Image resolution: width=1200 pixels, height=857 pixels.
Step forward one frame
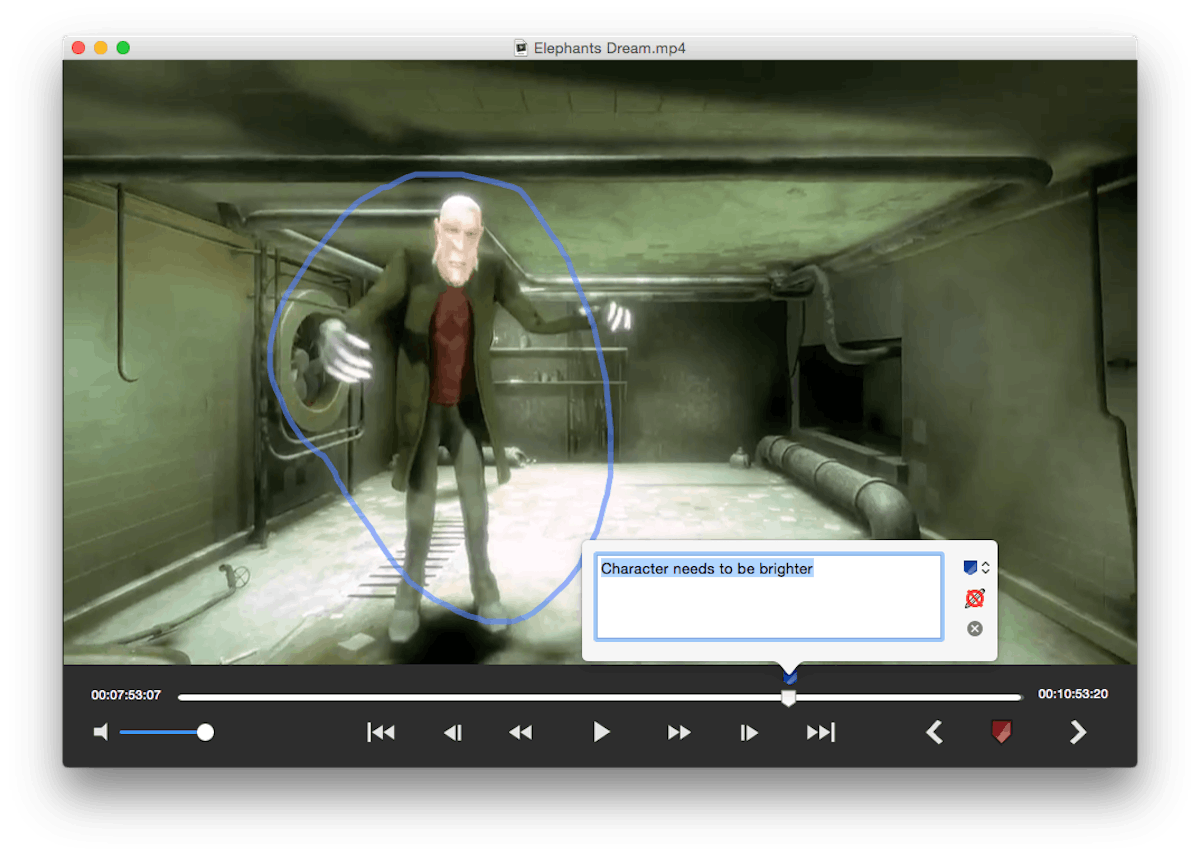tap(749, 733)
